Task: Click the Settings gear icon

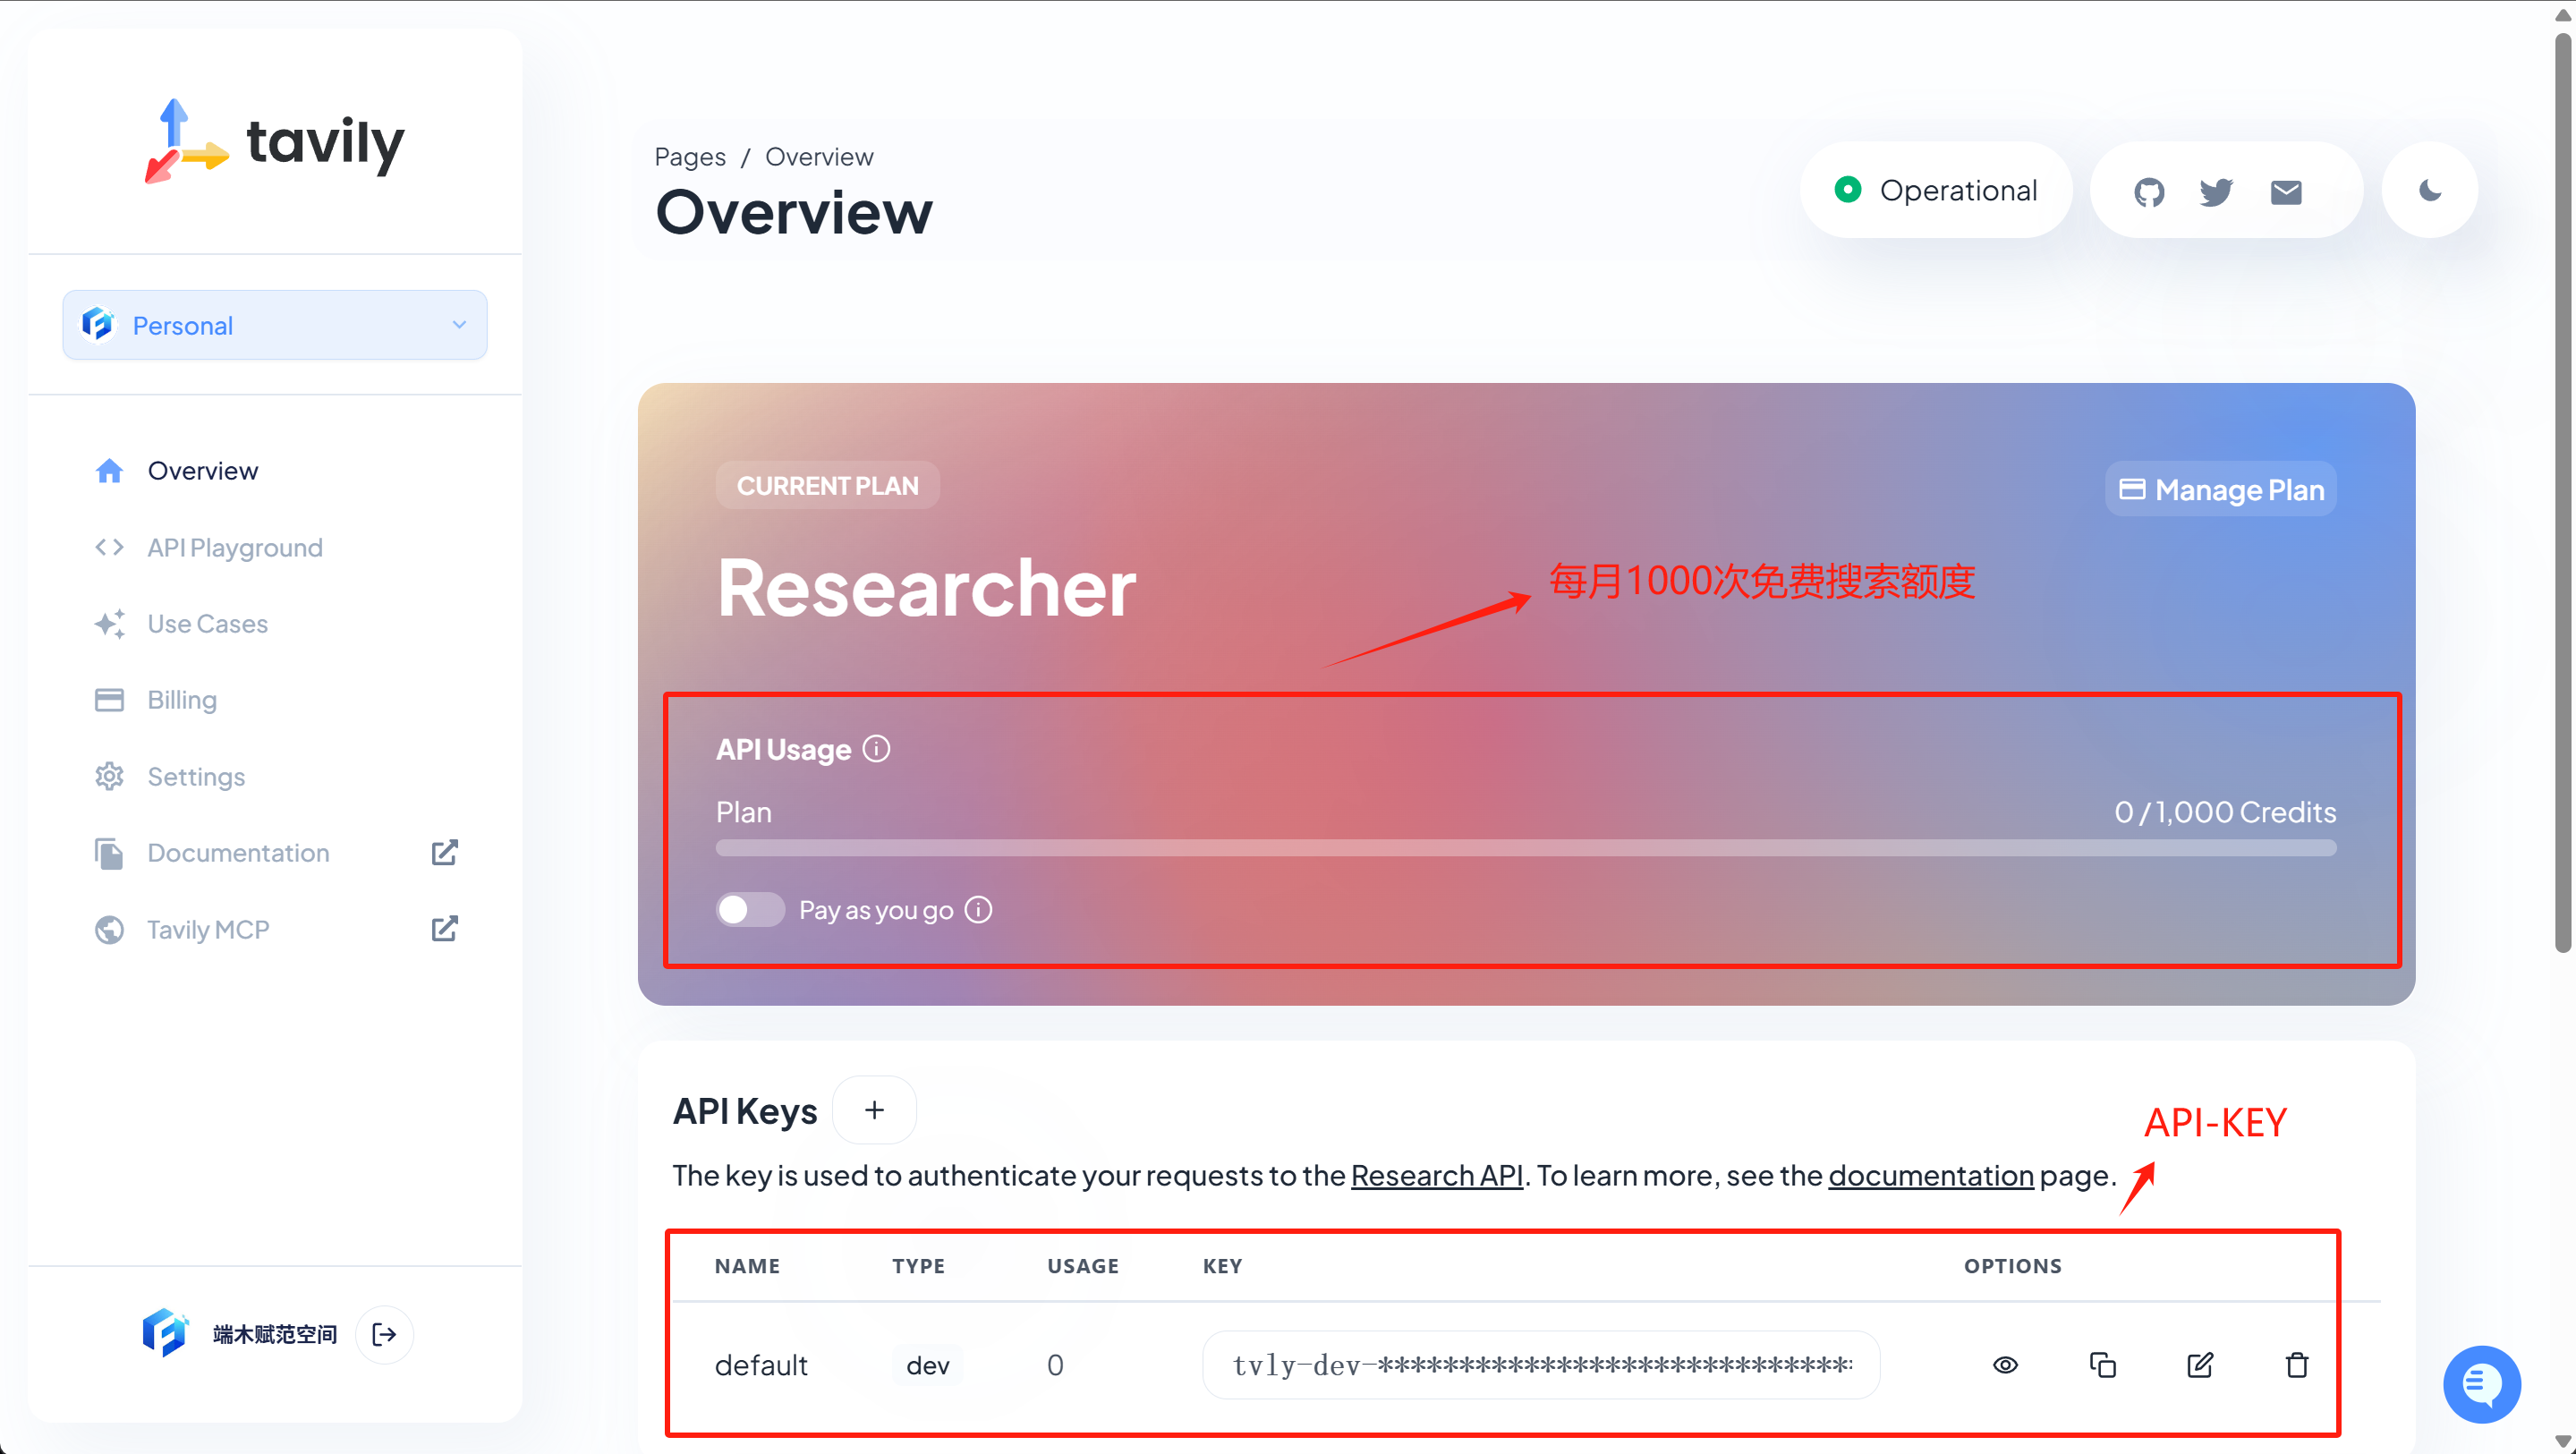Action: pyautogui.click(x=109, y=777)
